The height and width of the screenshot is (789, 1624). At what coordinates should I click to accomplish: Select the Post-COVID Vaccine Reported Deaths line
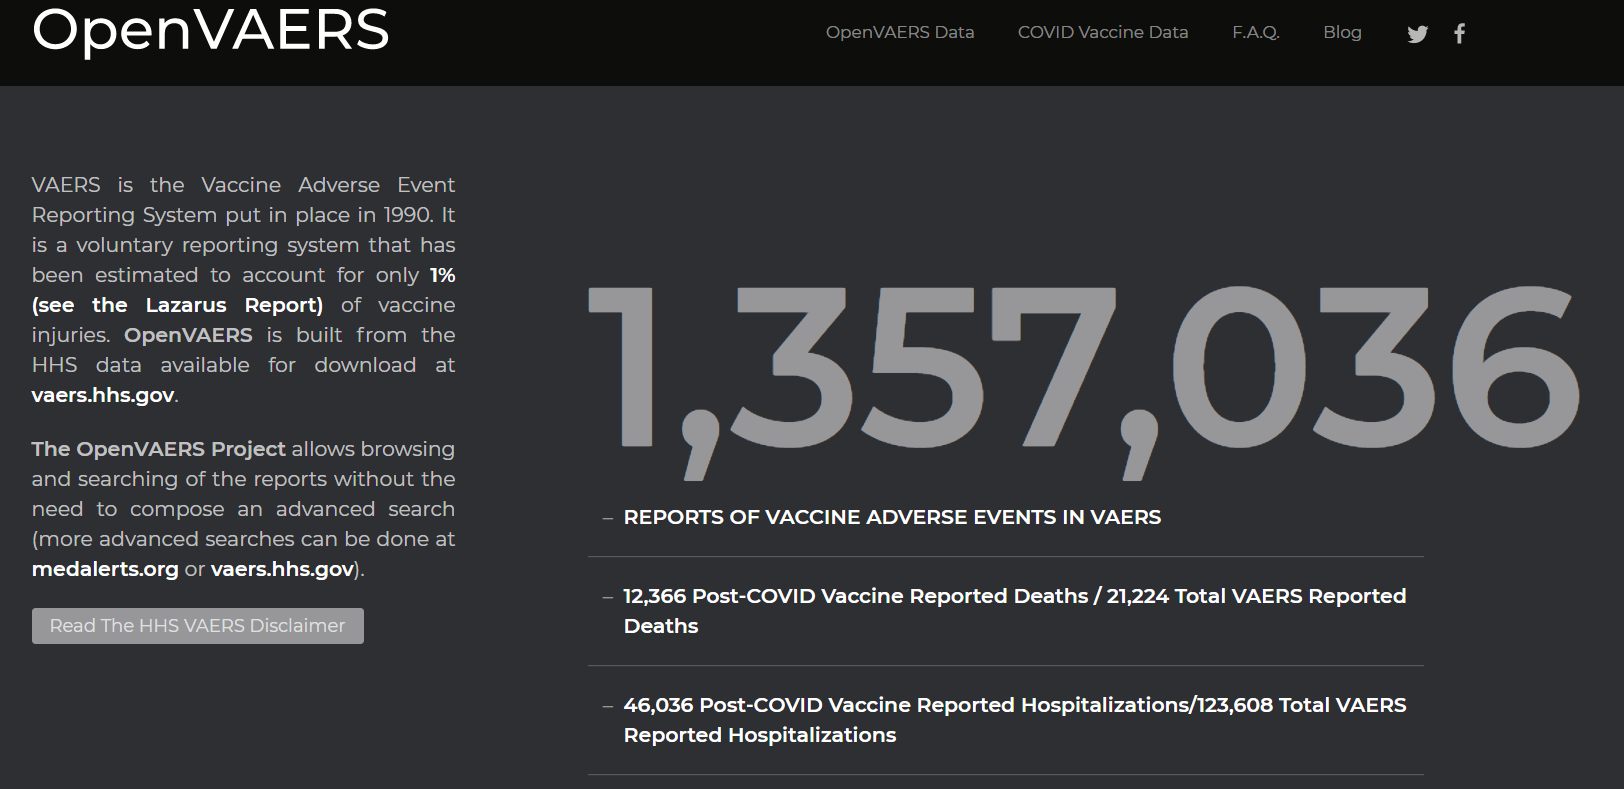1015,611
